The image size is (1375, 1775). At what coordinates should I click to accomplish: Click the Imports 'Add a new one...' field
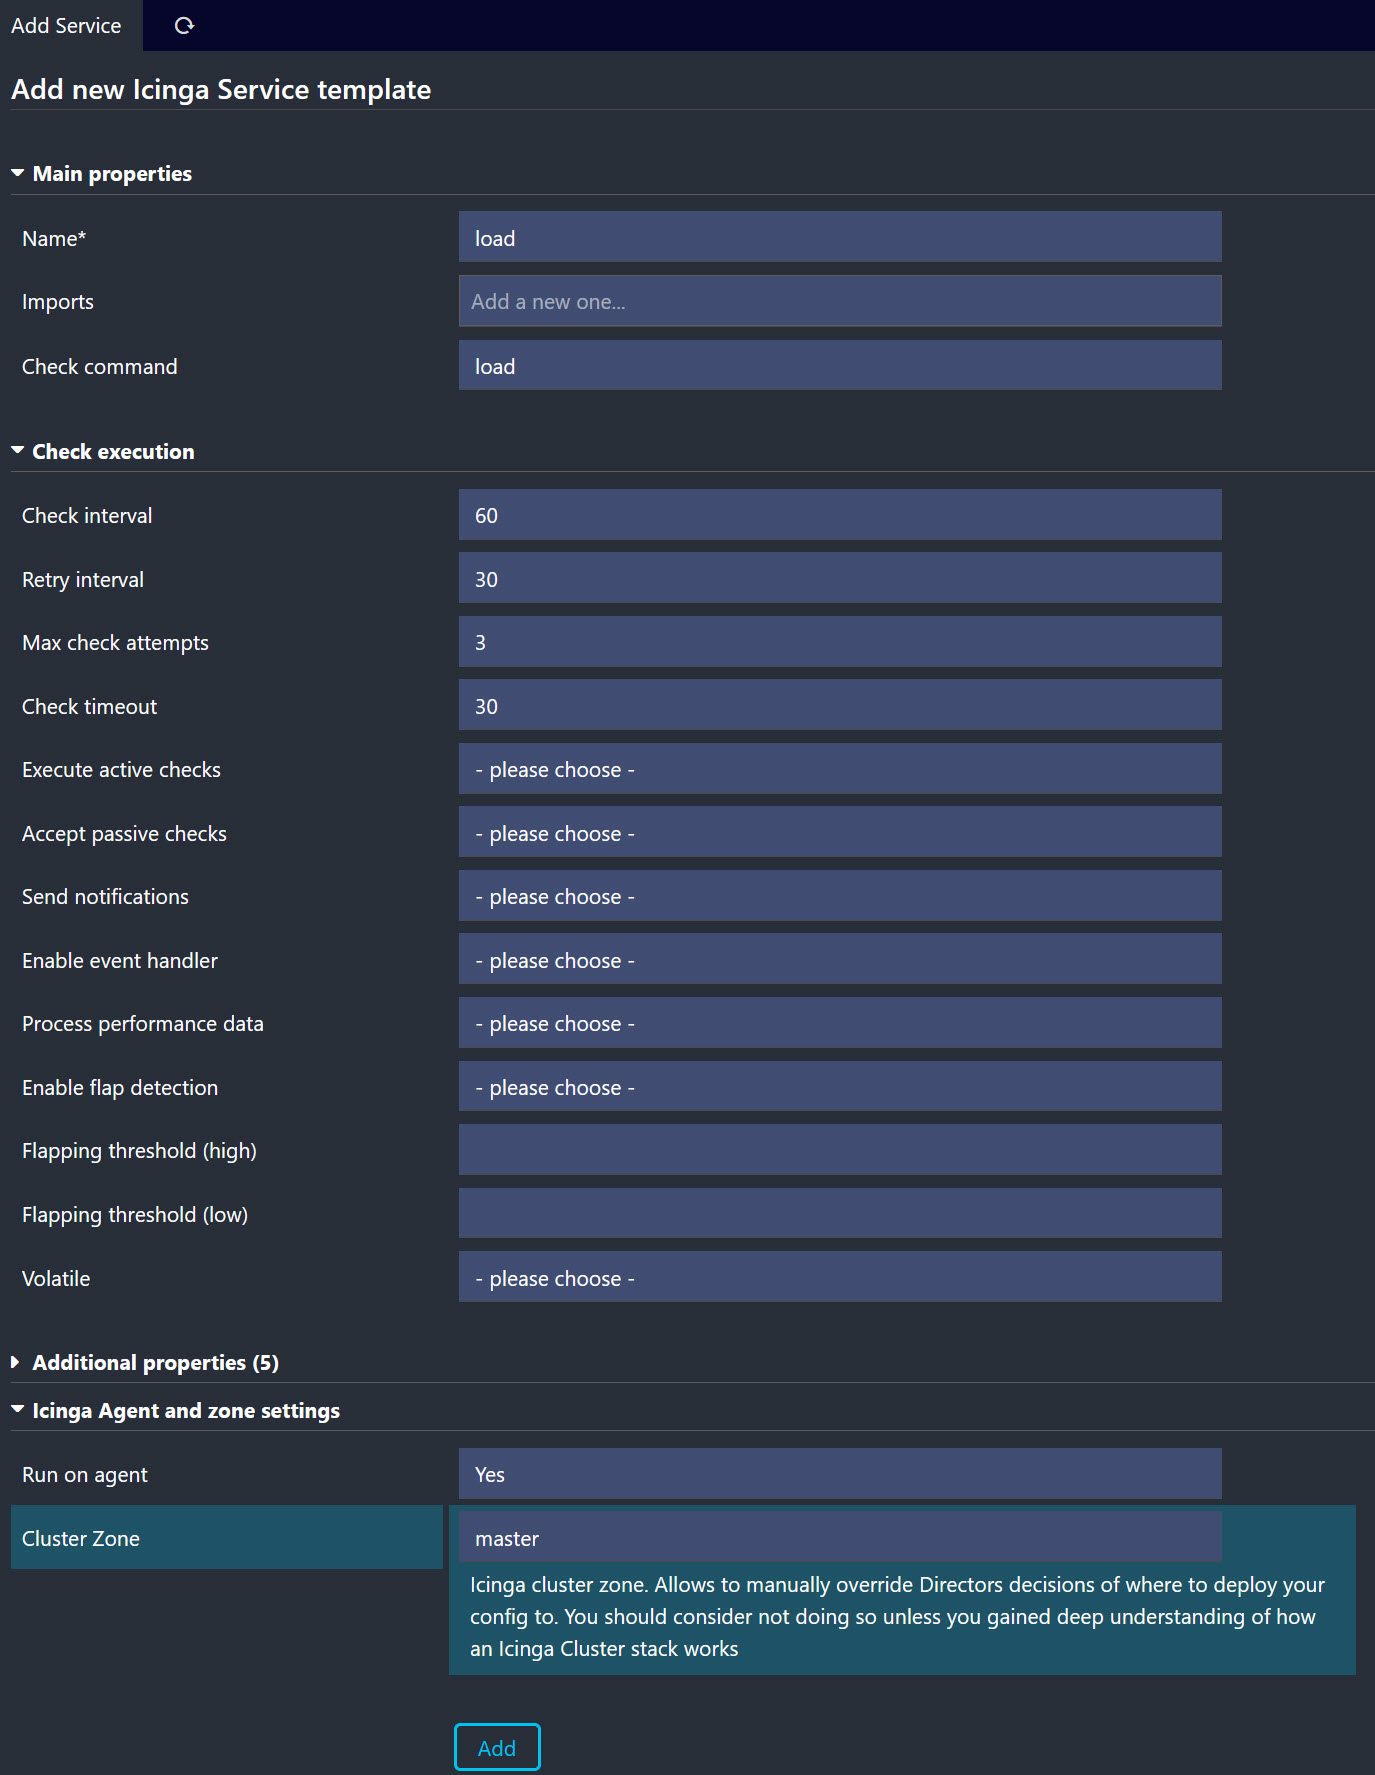coord(840,302)
